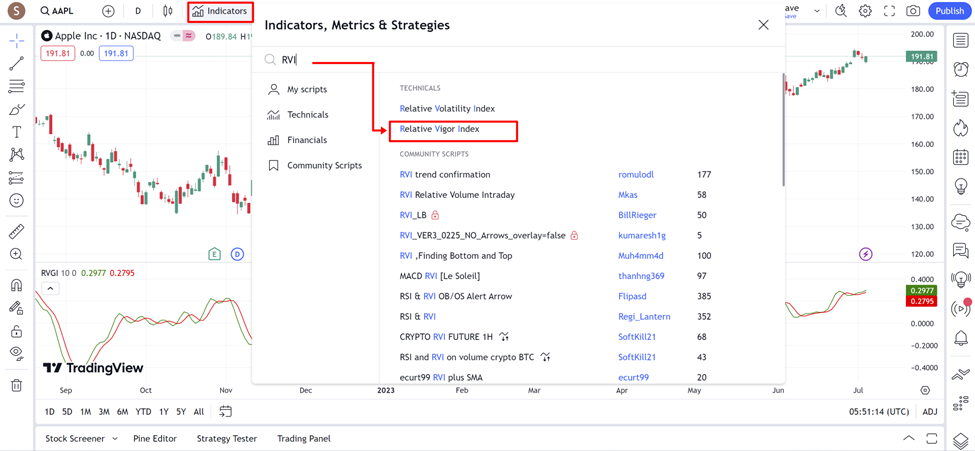The image size is (975, 451).
Task: Open chart settings gear icon
Action: pyautogui.click(x=865, y=11)
